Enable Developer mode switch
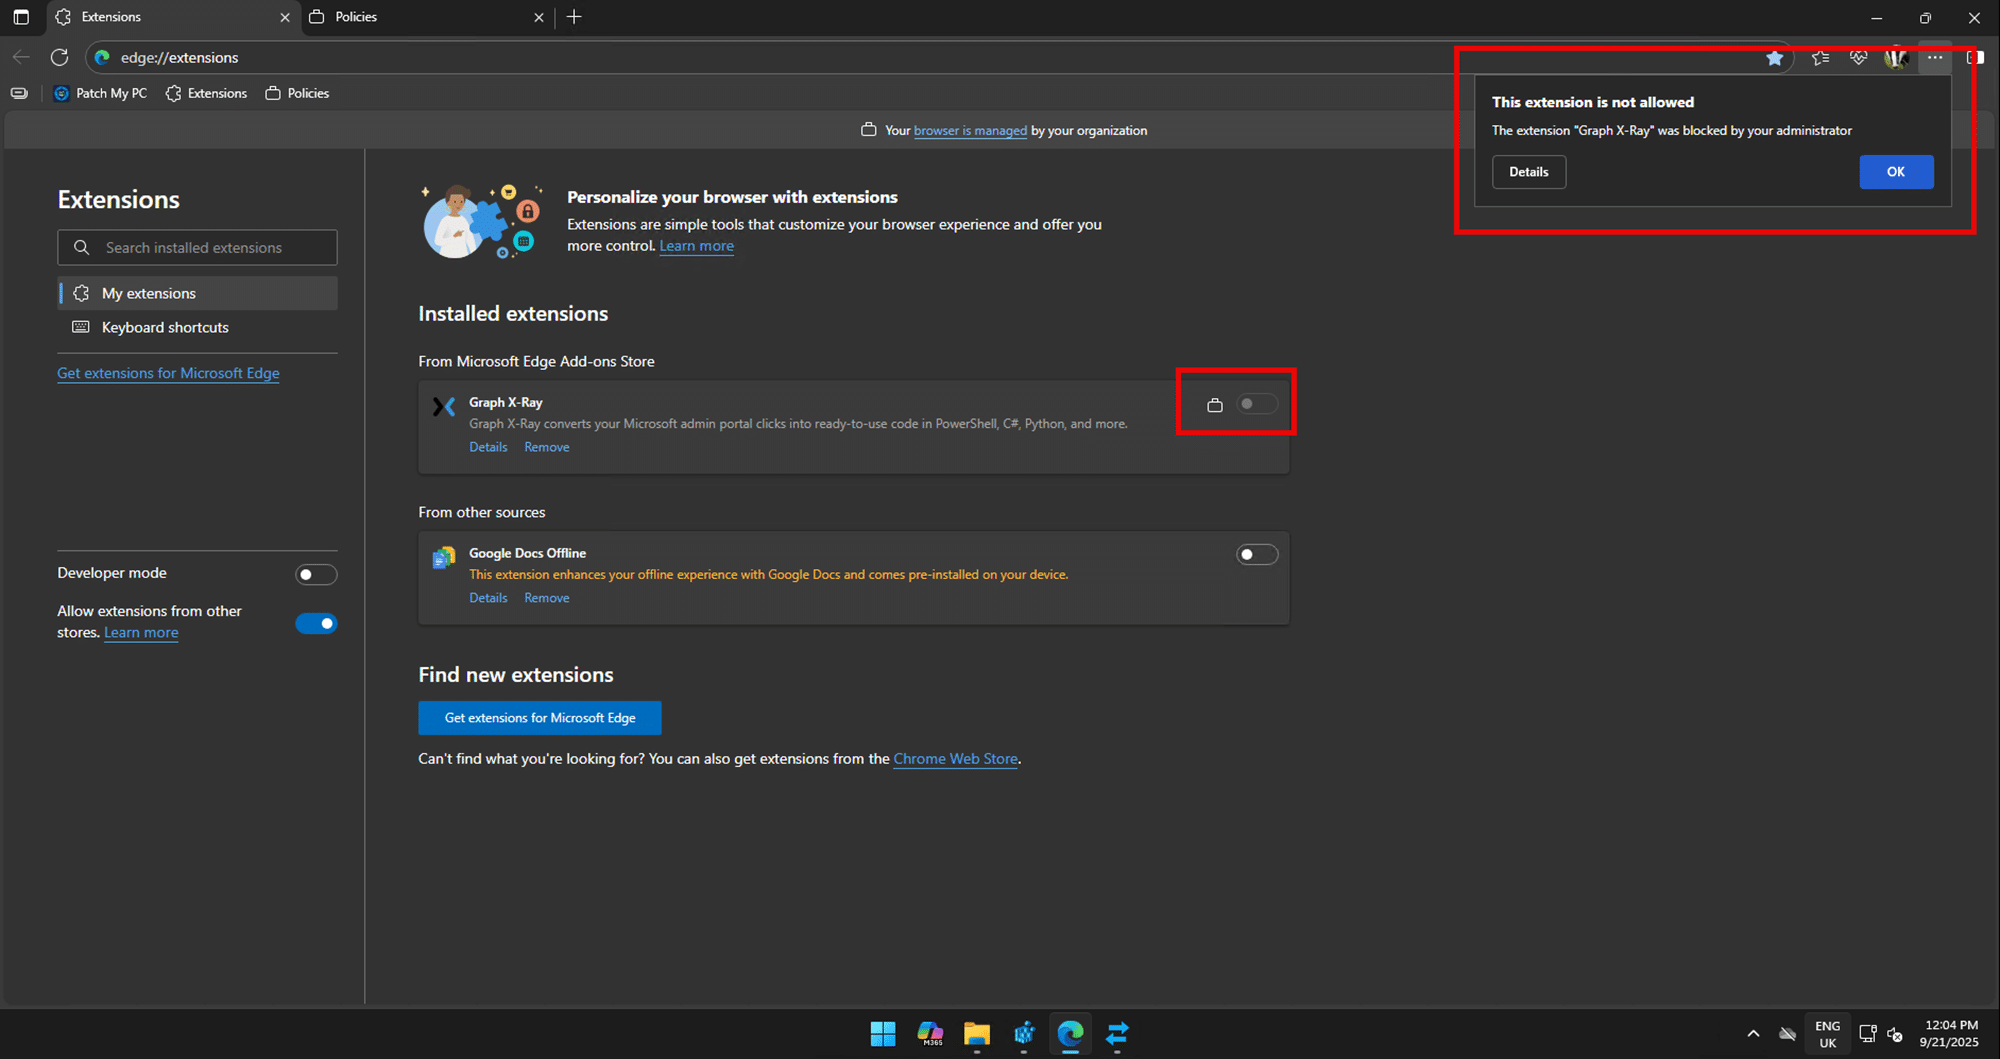Screen dimensions: 2000x1059 pyautogui.click(x=316, y=574)
